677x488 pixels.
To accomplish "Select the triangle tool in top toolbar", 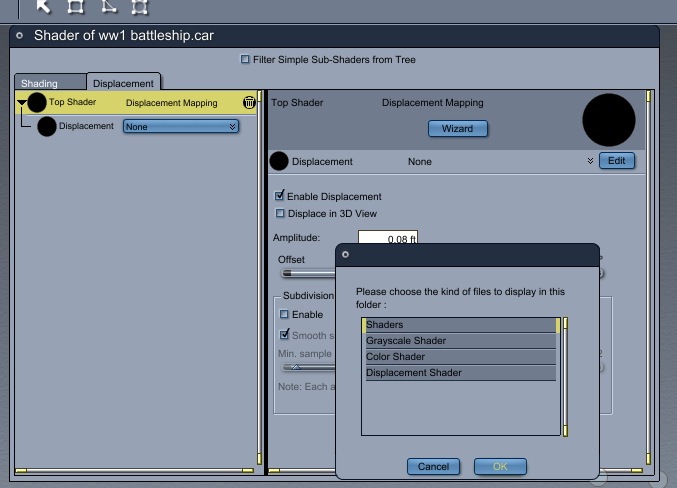I will coord(108,6).
